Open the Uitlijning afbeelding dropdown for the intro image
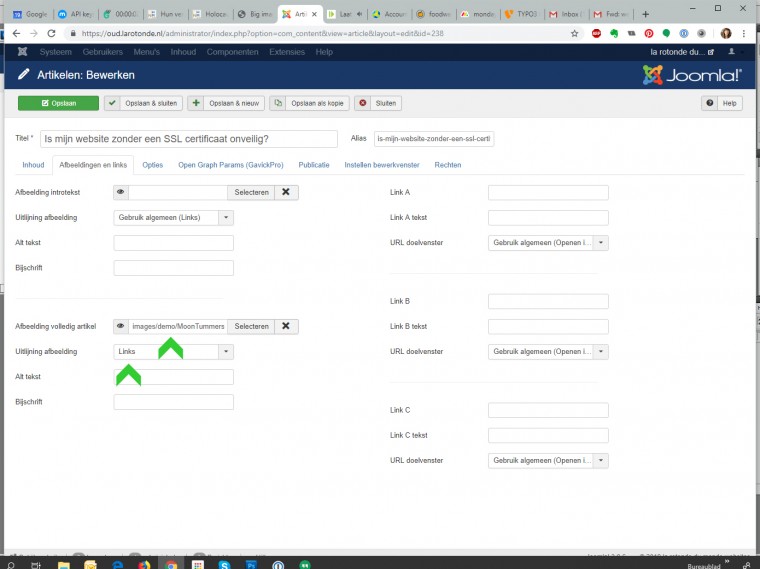This screenshot has width=760, height=569. pyautogui.click(x=226, y=217)
